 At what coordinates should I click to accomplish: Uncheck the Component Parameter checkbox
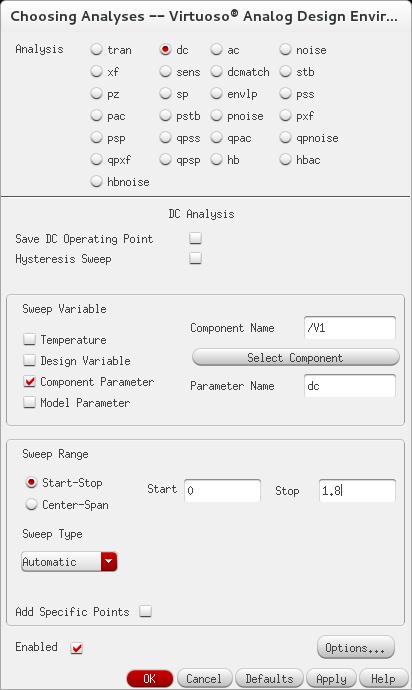coord(29,382)
